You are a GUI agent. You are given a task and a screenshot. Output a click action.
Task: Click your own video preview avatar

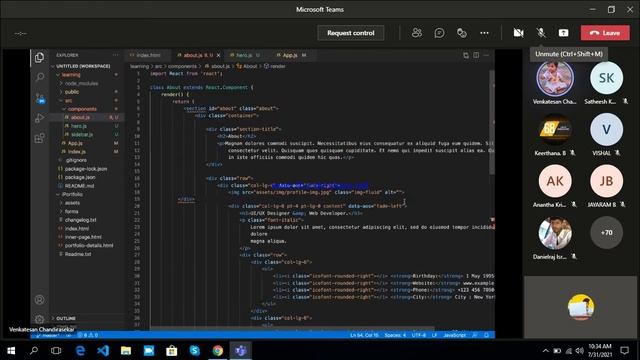[580, 307]
